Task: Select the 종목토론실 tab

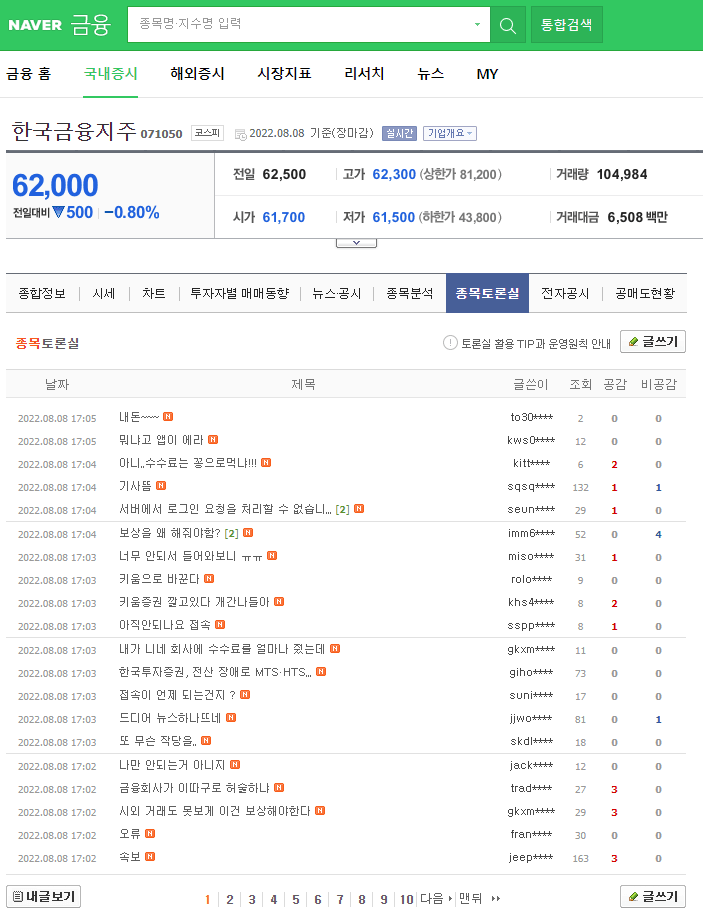Action: click(487, 293)
